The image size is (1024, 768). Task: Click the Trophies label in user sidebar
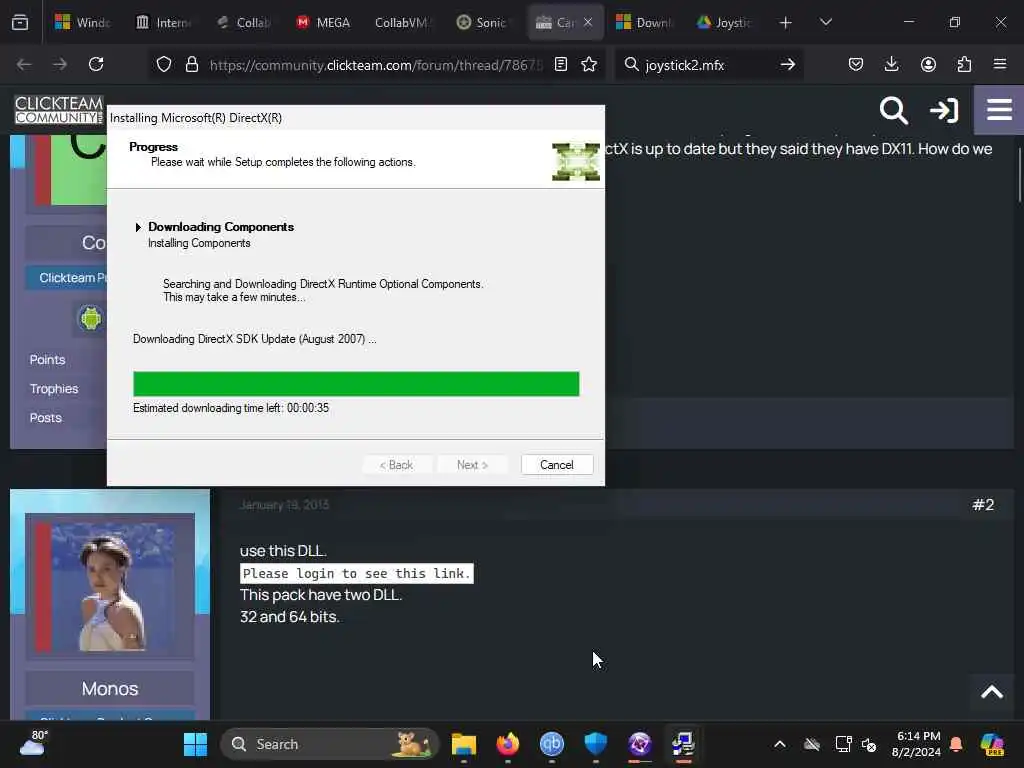pos(54,389)
